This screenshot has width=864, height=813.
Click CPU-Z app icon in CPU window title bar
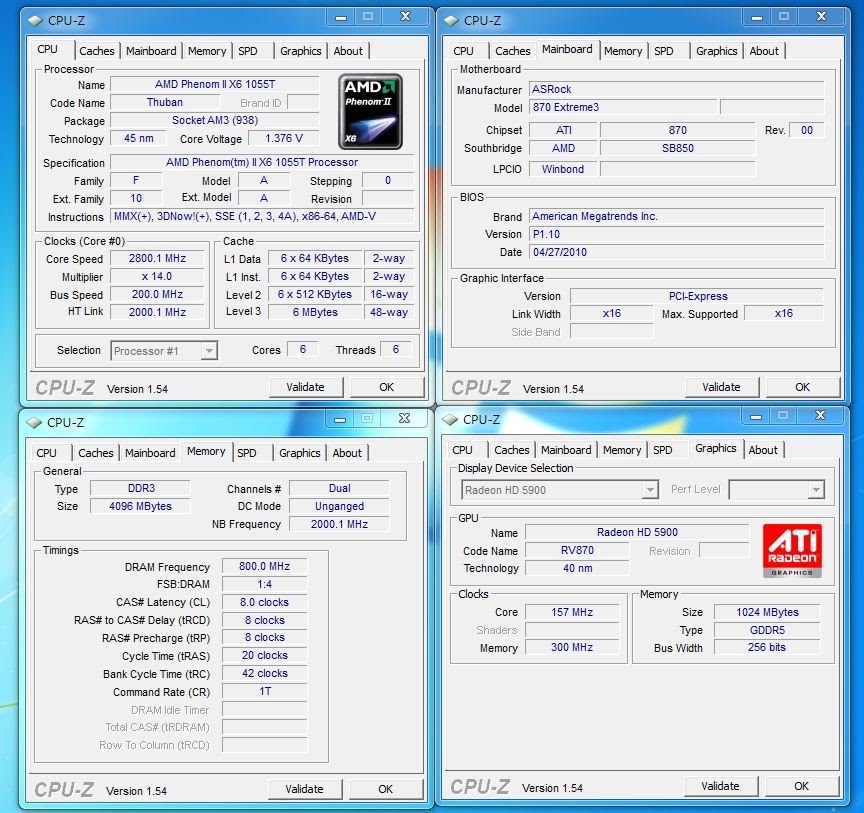pos(35,21)
